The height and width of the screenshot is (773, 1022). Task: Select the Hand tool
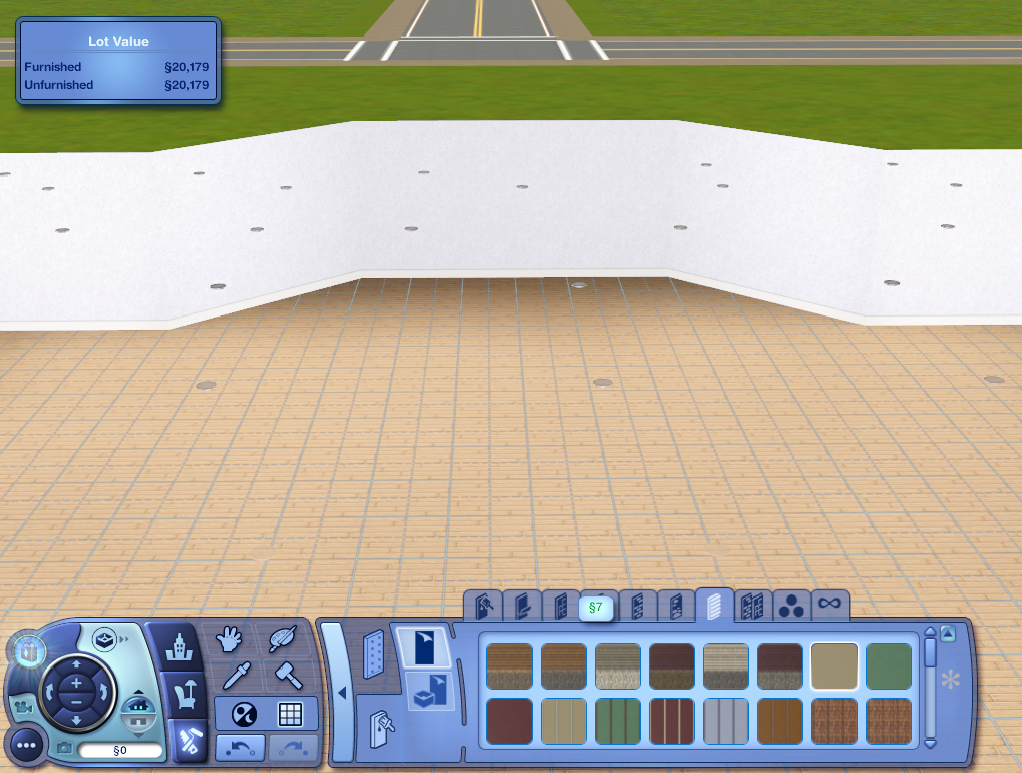click(x=229, y=639)
